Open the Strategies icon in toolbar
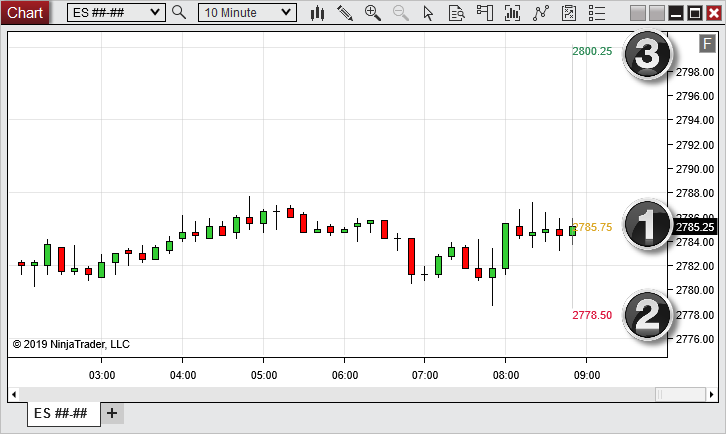The width and height of the screenshot is (726, 434). (x=541, y=13)
